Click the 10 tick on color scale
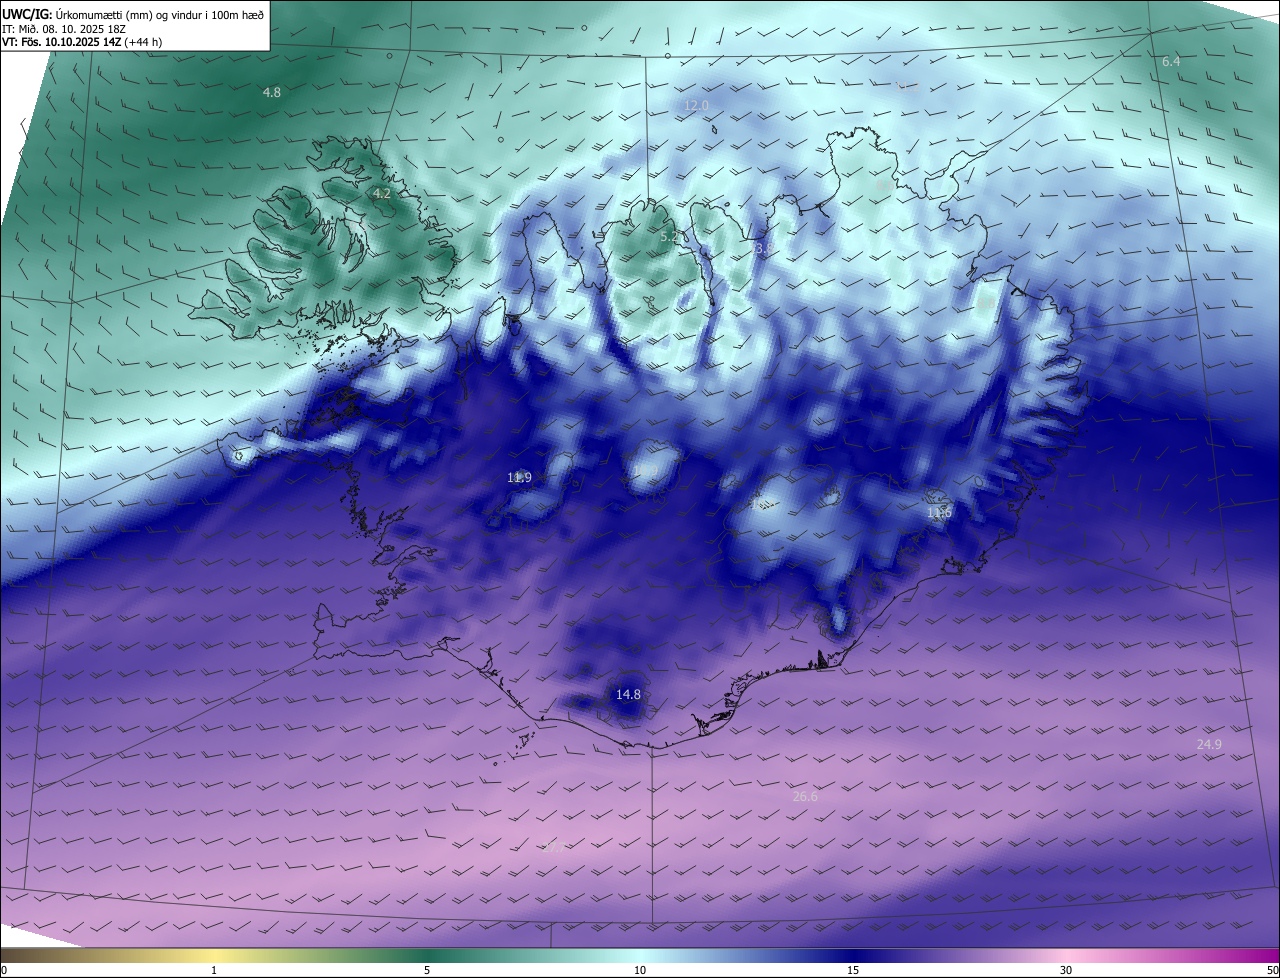1280x978 pixels. pos(640,970)
